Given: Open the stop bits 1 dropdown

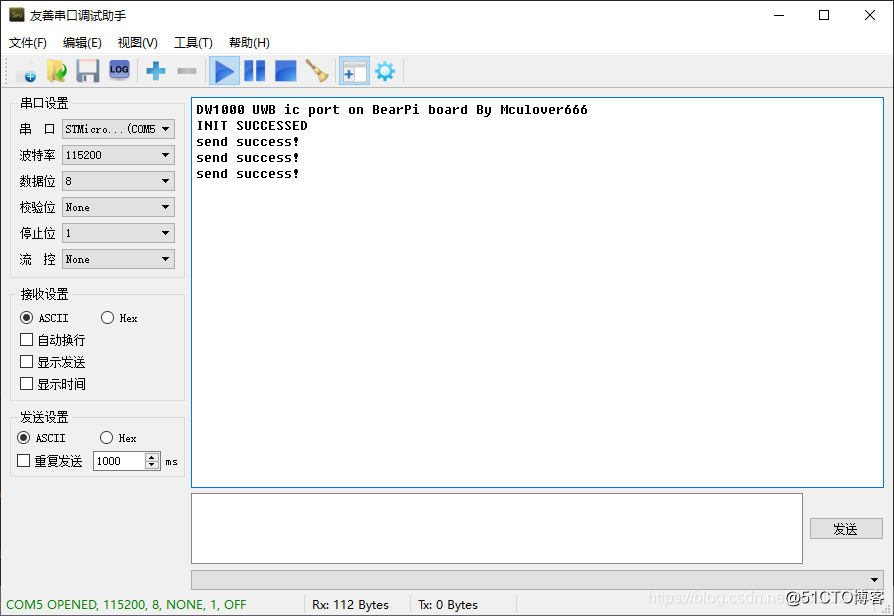Looking at the screenshot, I should tap(118, 233).
